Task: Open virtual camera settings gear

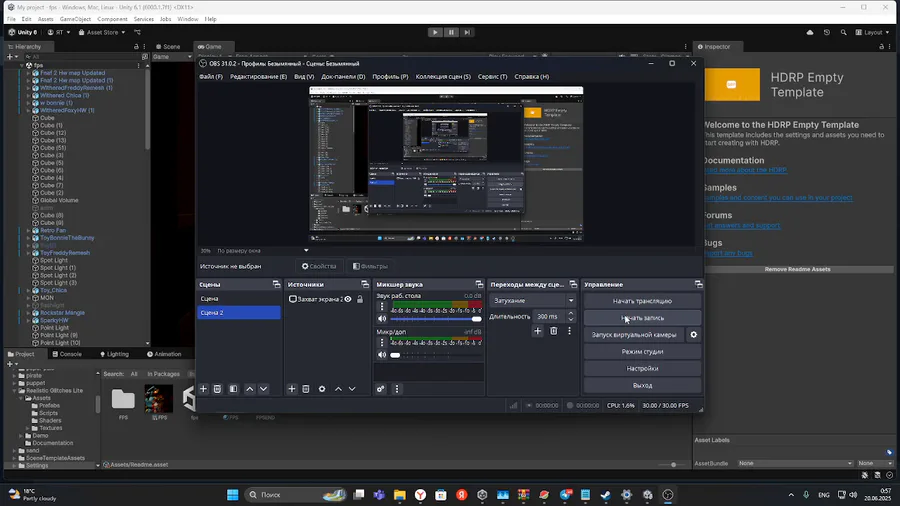Action: pos(693,334)
